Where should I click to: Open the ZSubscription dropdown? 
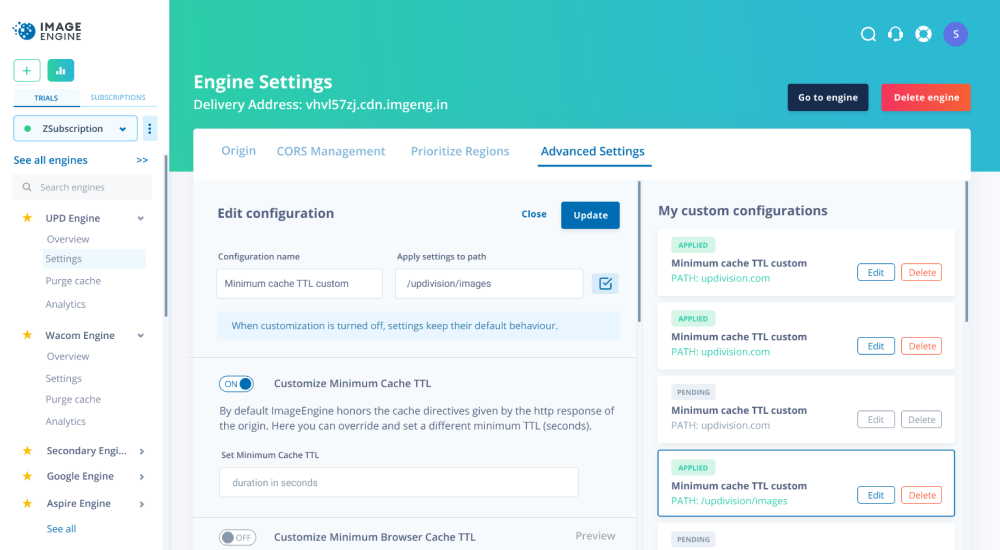[x=75, y=128]
